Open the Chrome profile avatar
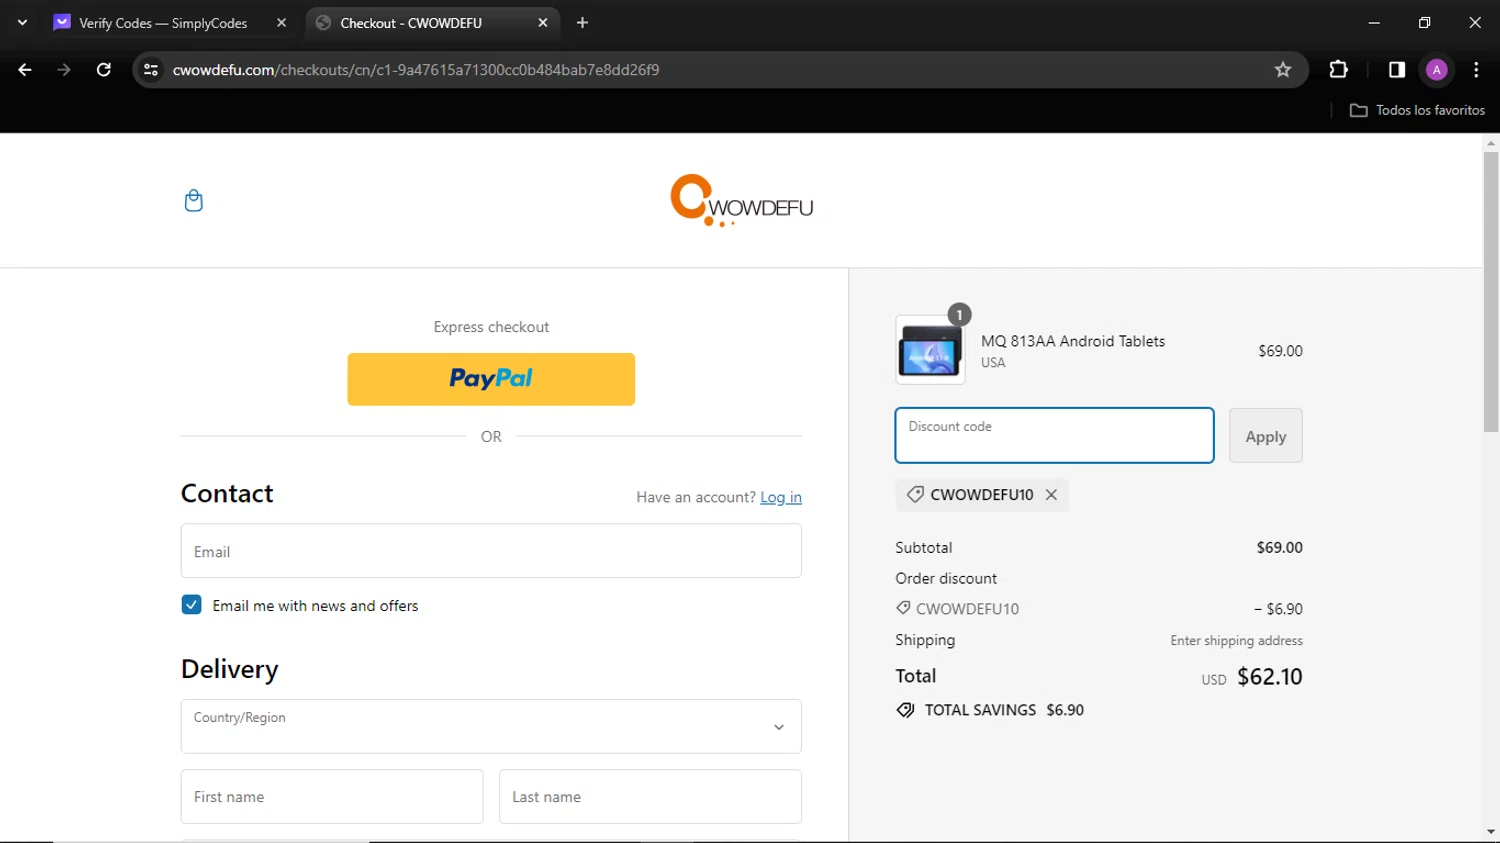This screenshot has width=1500, height=843. point(1437,70)
